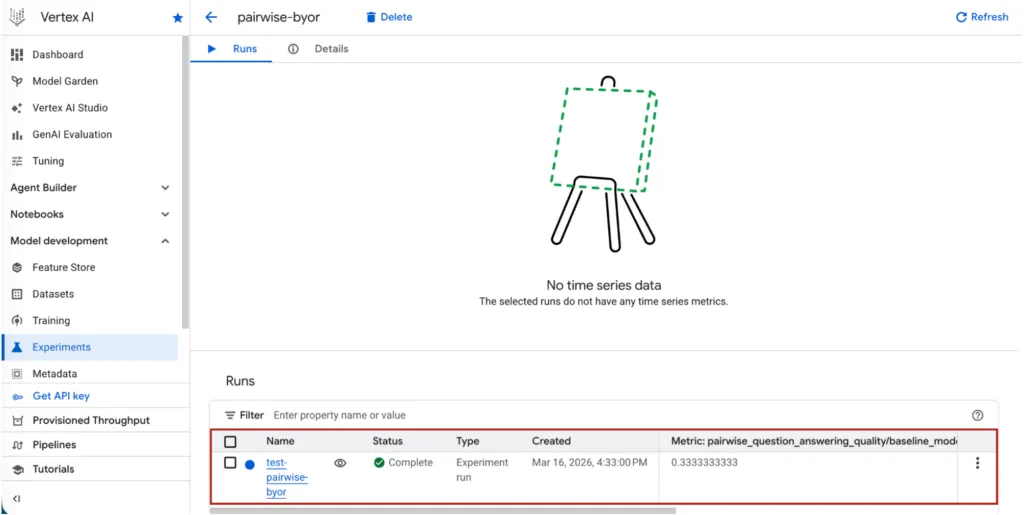Sort by the Name column header

(280, 441)
